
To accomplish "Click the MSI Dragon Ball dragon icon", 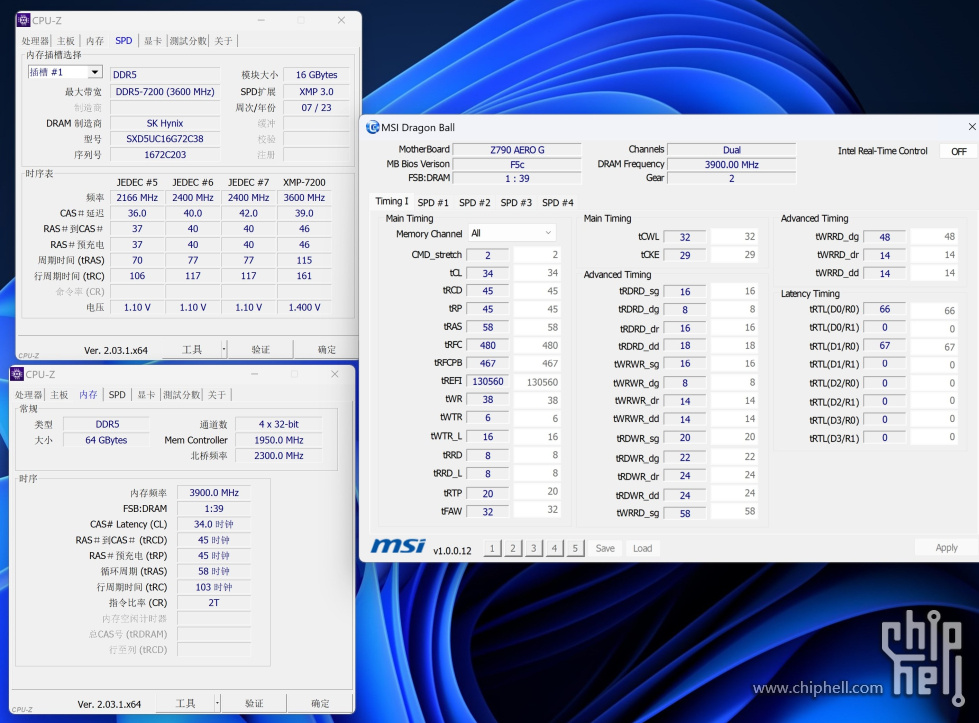I will tap(373, 127).
